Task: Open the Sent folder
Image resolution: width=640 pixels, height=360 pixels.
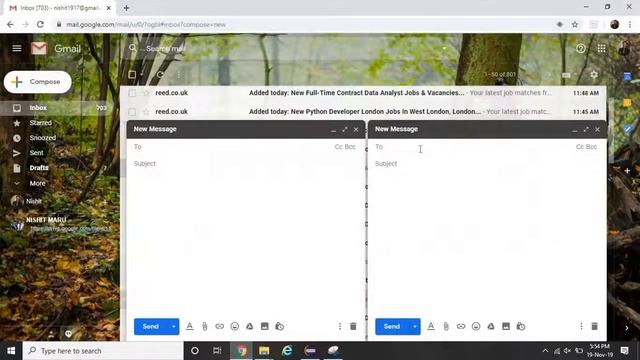Action: click(x=36, y=153)
